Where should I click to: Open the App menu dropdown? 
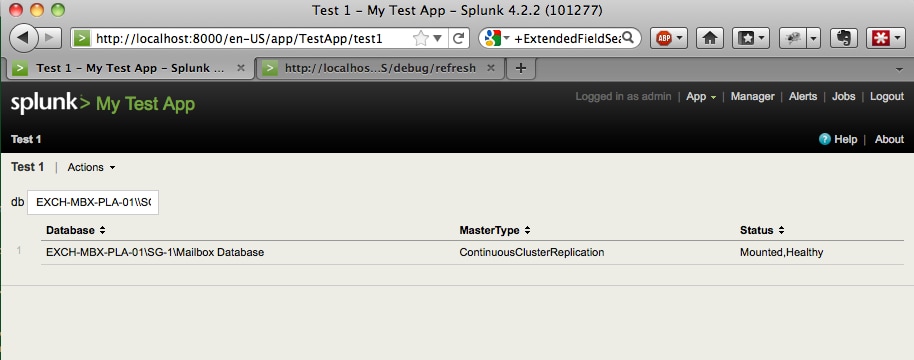[x=701, y=97]
